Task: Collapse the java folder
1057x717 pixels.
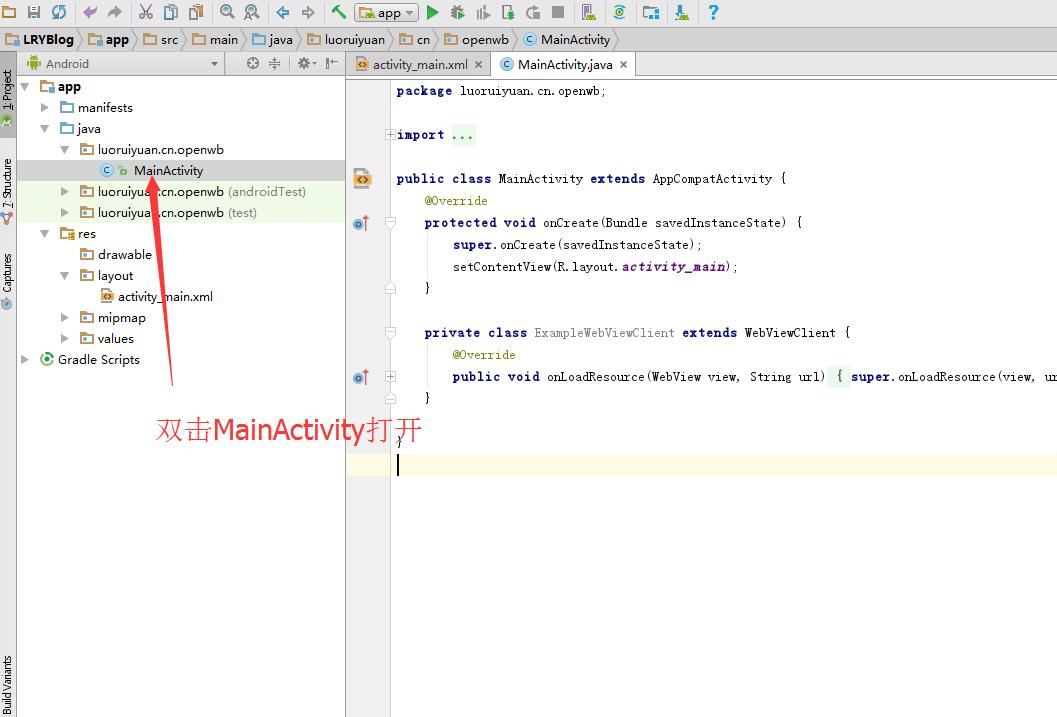Action: click(x=44, y=129)
